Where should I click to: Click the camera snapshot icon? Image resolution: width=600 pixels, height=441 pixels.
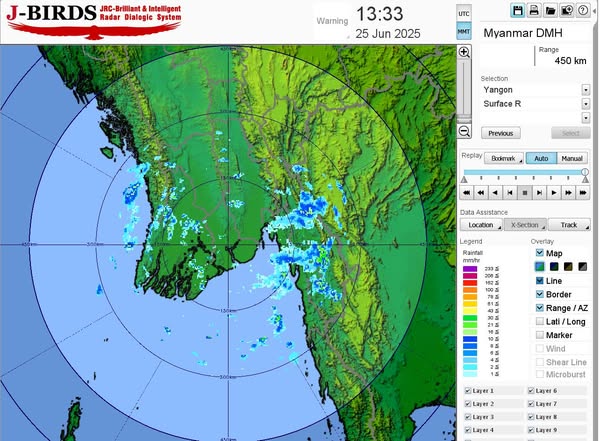pyautogui.click(x=566, y=10)
